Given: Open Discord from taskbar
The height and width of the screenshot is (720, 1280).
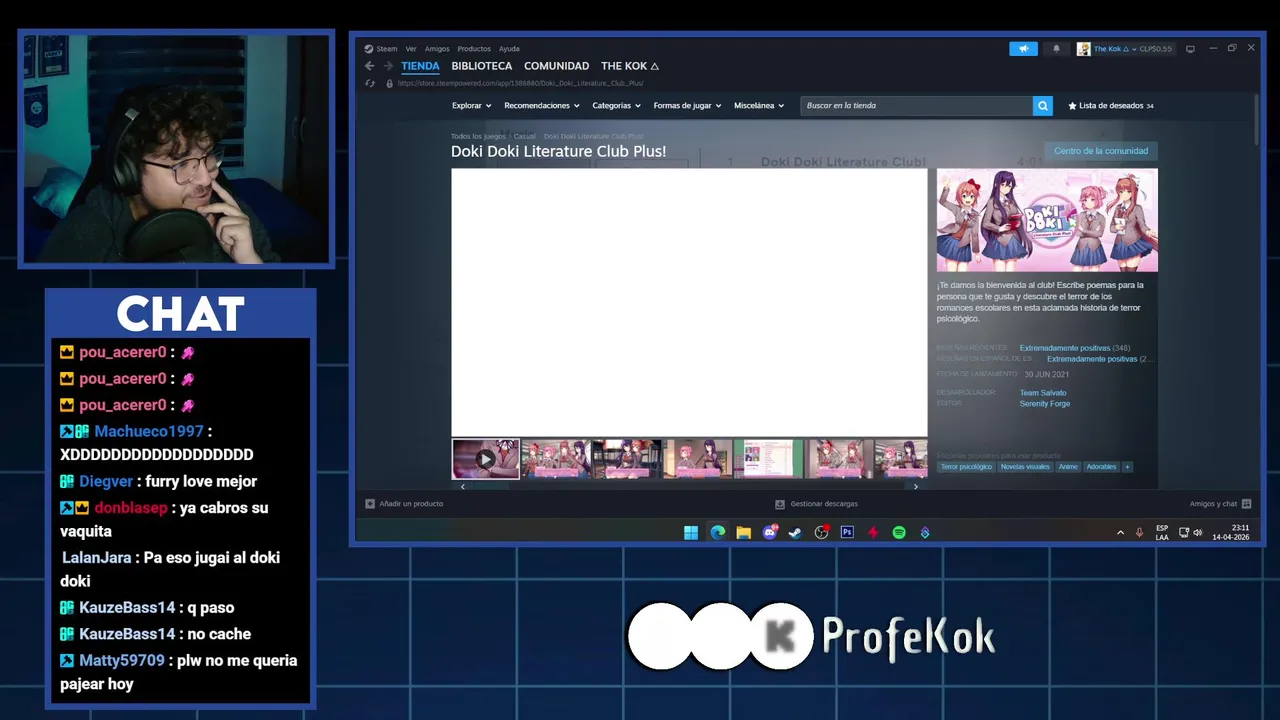Looking at the screenshot, I should point(769,533).
